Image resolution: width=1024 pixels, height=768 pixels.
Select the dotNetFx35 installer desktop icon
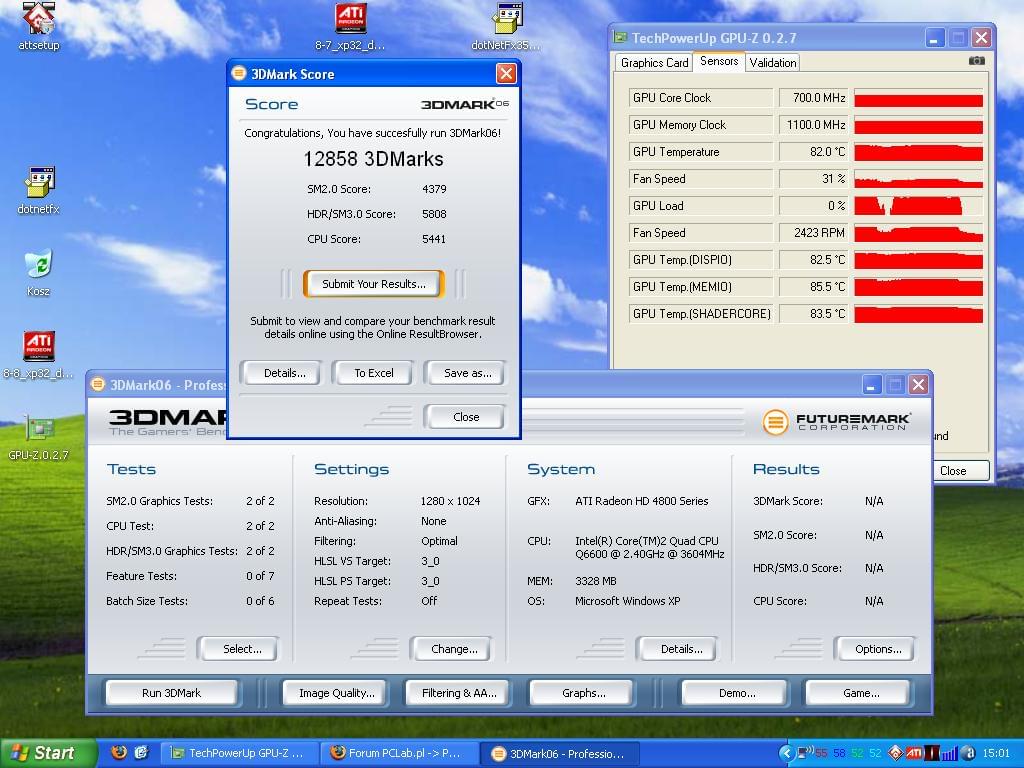click(x=507, y=18)
